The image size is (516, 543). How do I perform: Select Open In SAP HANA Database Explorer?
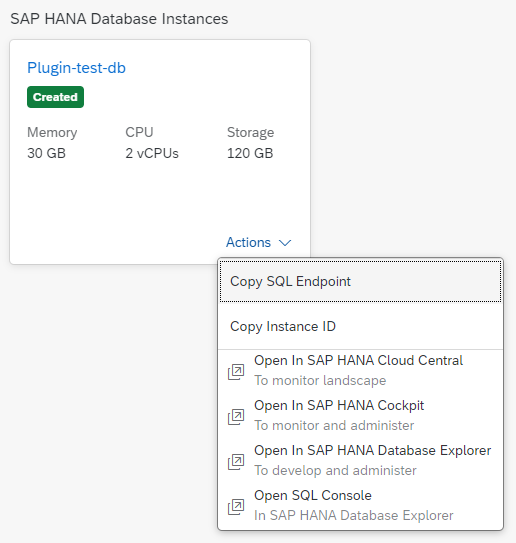(x=361, y=461)
